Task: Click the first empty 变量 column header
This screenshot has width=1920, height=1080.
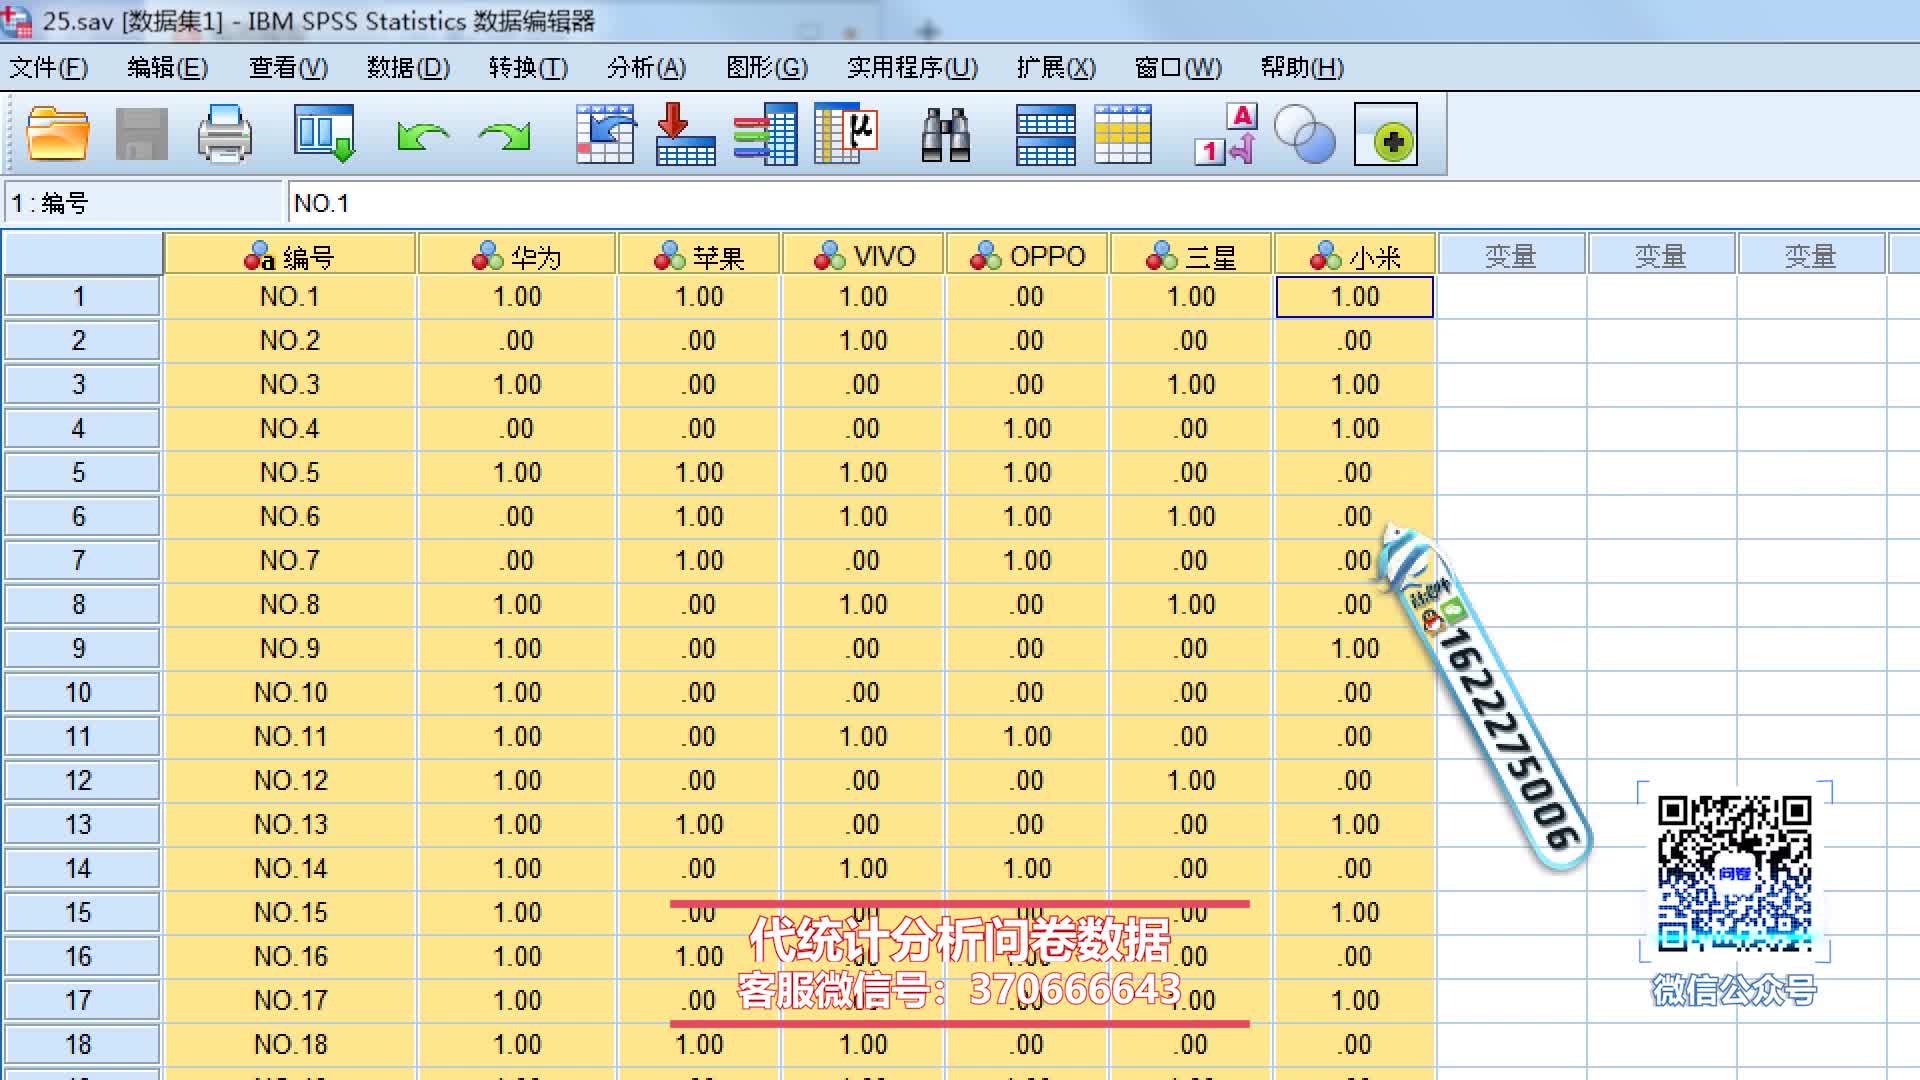Action: point(1511,256)
